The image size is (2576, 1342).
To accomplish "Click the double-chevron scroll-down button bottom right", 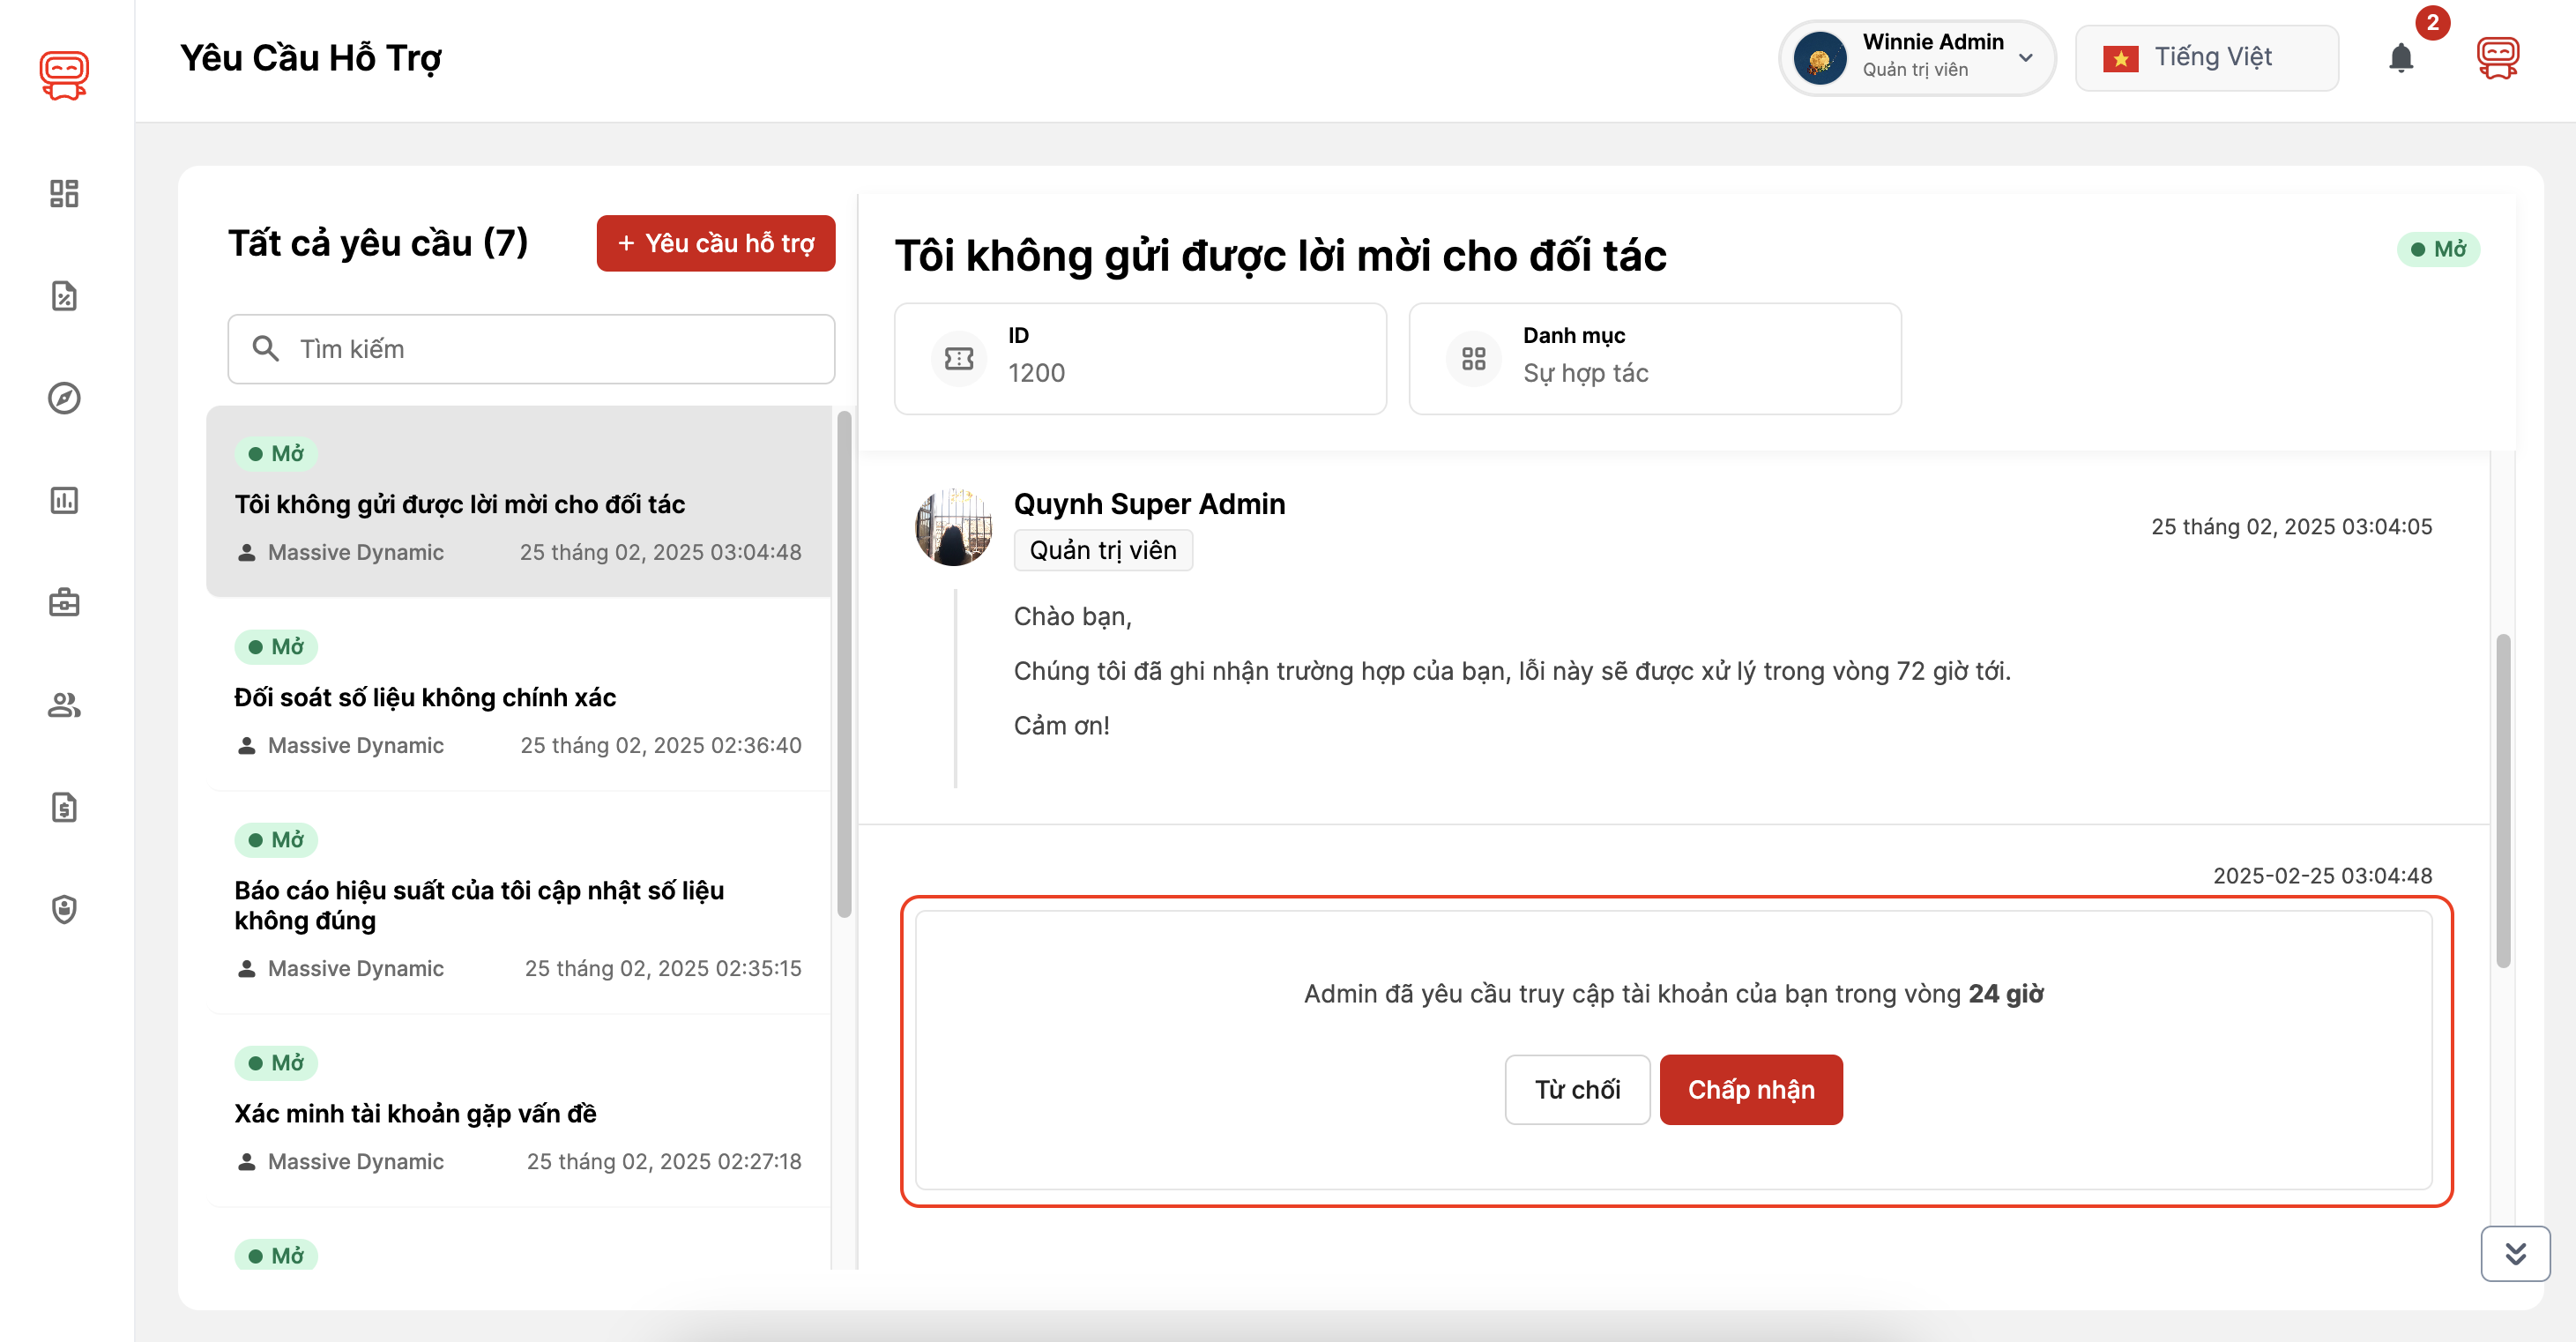I will (2517, 1254).
